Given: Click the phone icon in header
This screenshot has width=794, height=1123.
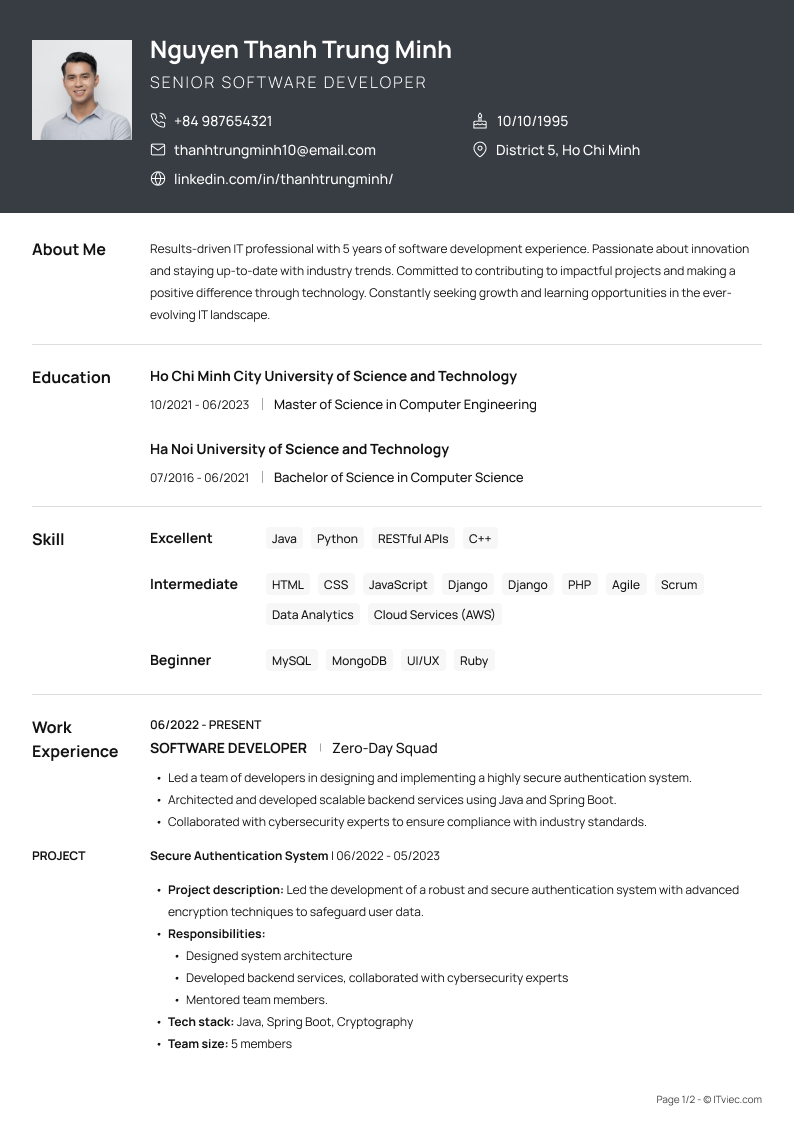Looking at the screenshot, I should 158,121.
